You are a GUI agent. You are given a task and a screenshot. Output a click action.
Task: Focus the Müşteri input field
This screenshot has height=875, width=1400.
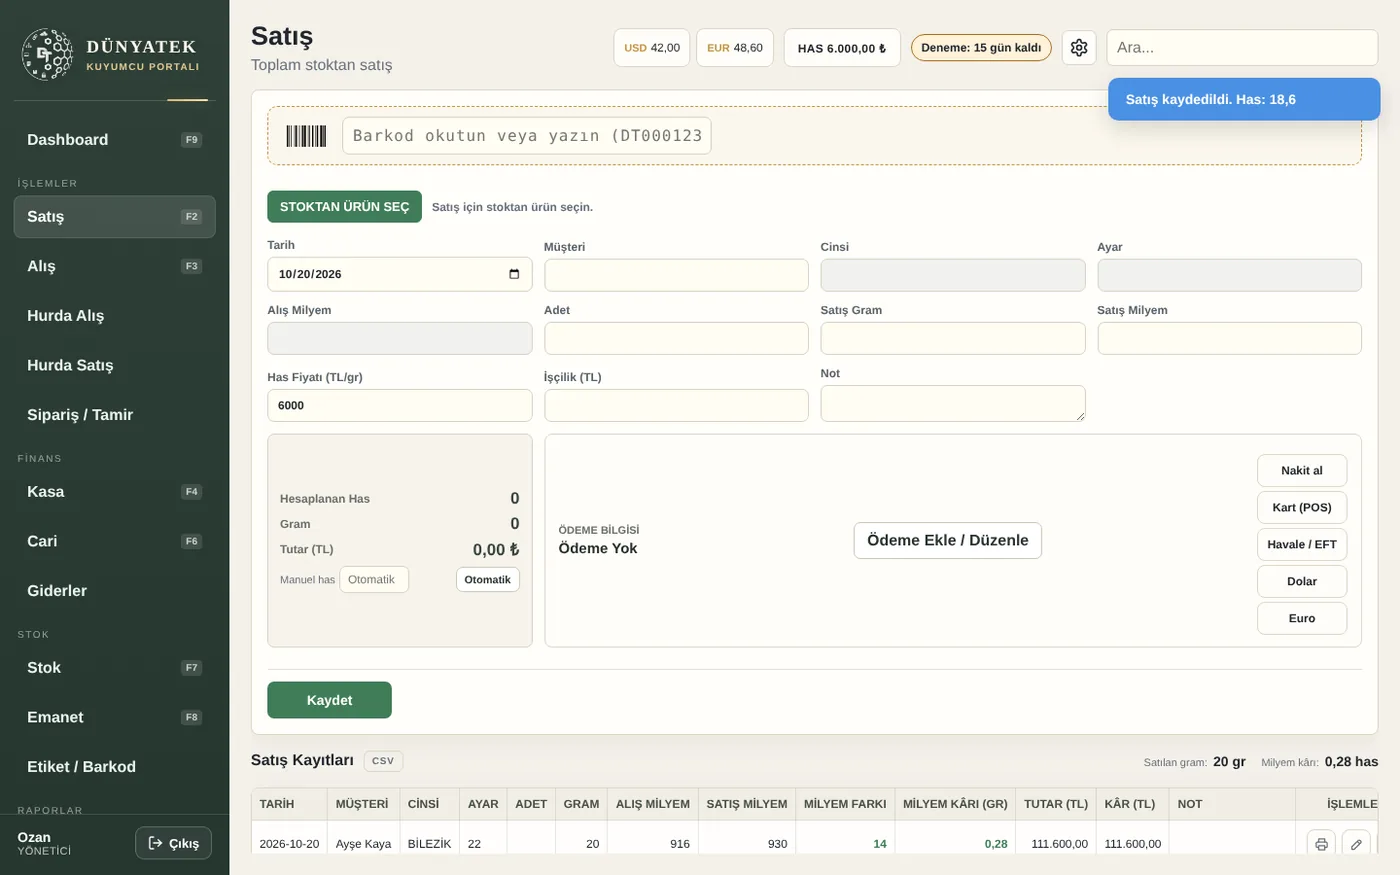coord(676,275)
